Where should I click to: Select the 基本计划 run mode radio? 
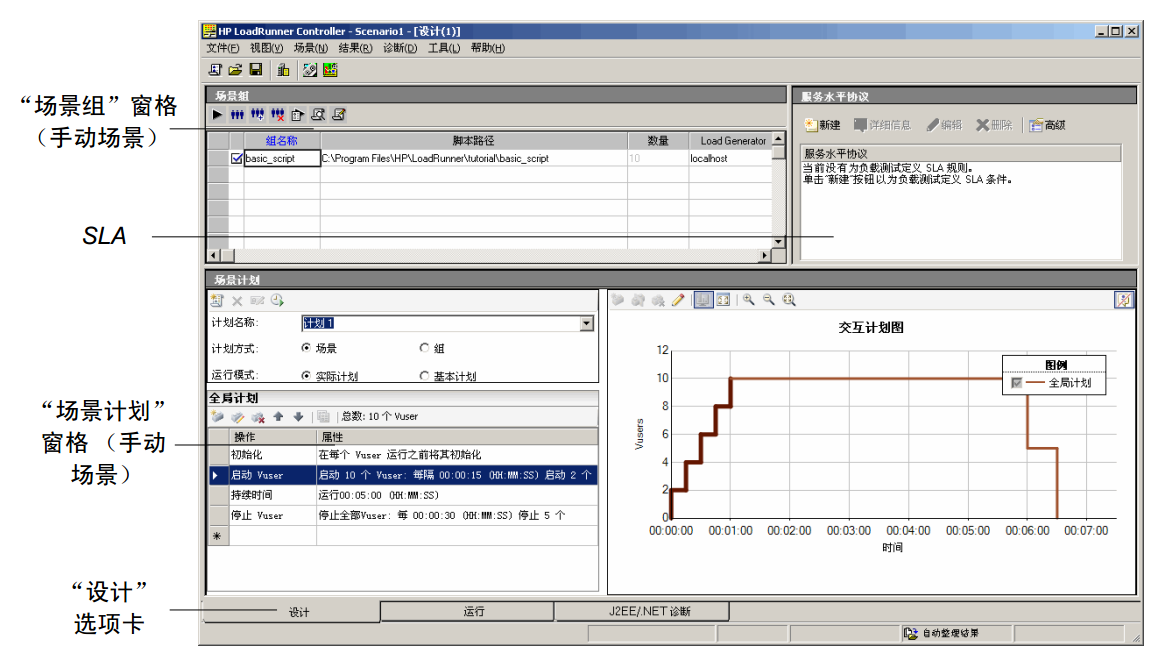pos(424,376)
